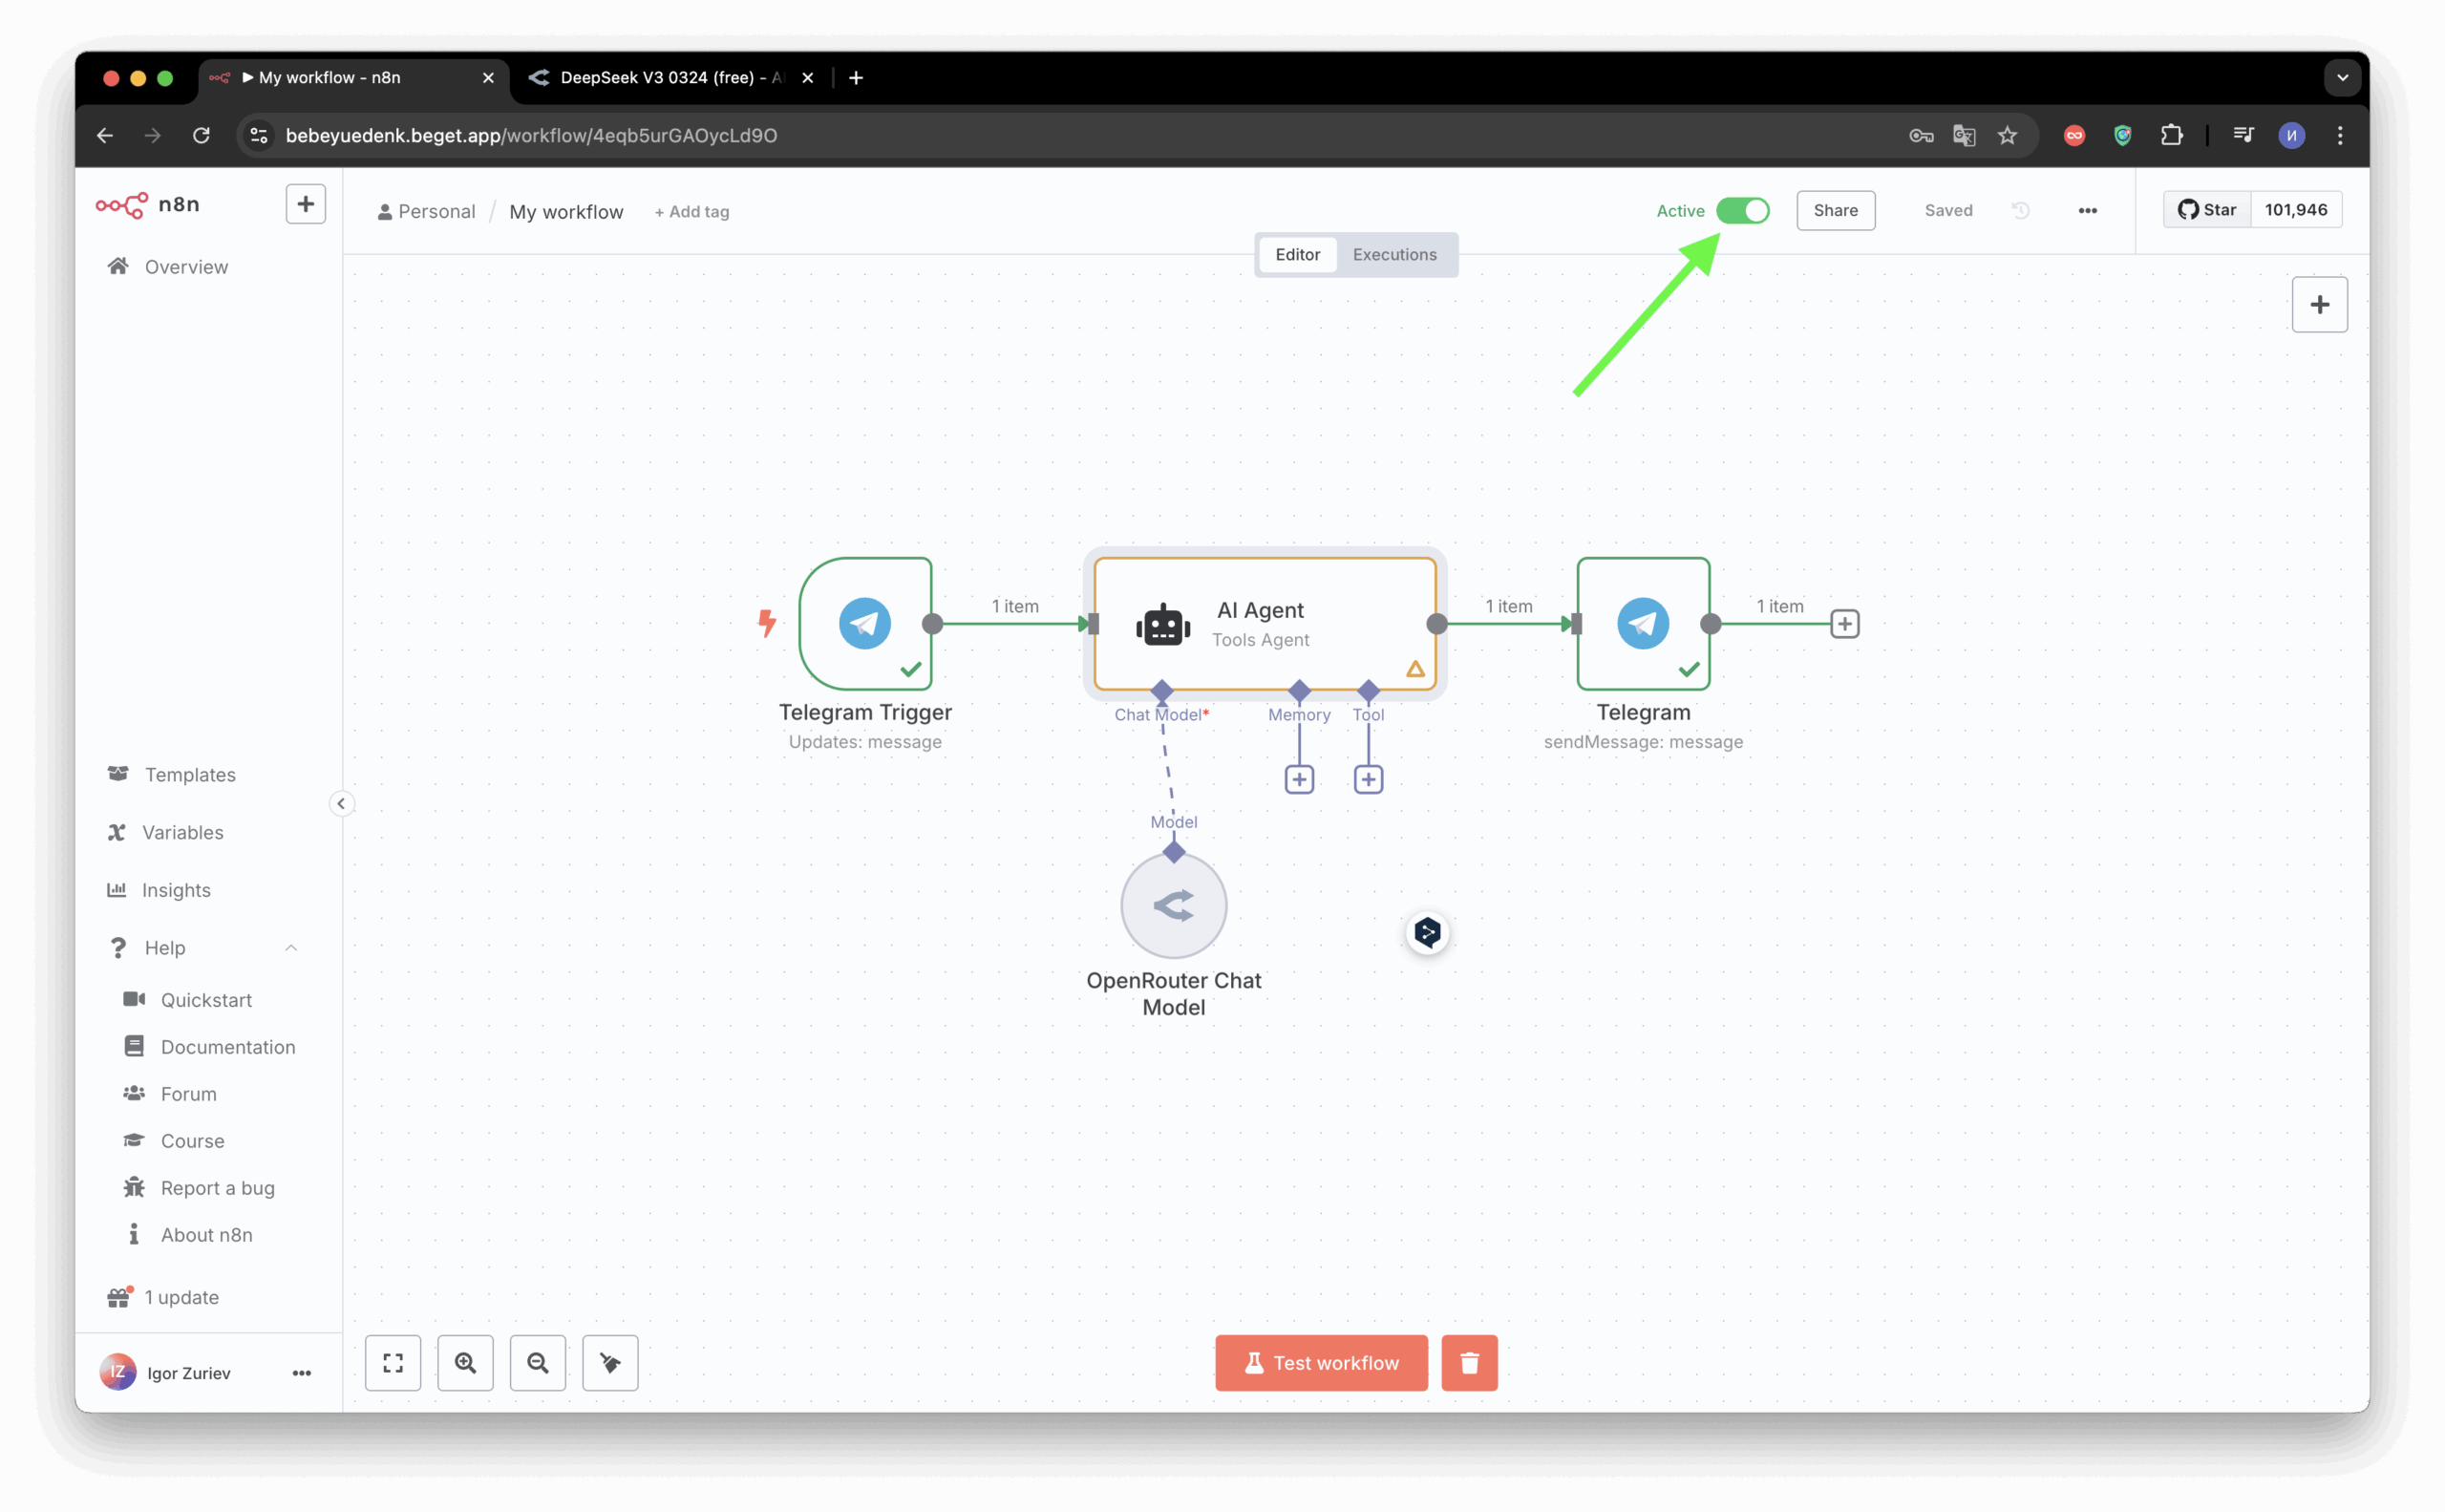This screenshot has height=1512, width=2445.
Task: Open Igor Zuriev user menu dots
Action: pyautogui.click(x=301, y=1373)
